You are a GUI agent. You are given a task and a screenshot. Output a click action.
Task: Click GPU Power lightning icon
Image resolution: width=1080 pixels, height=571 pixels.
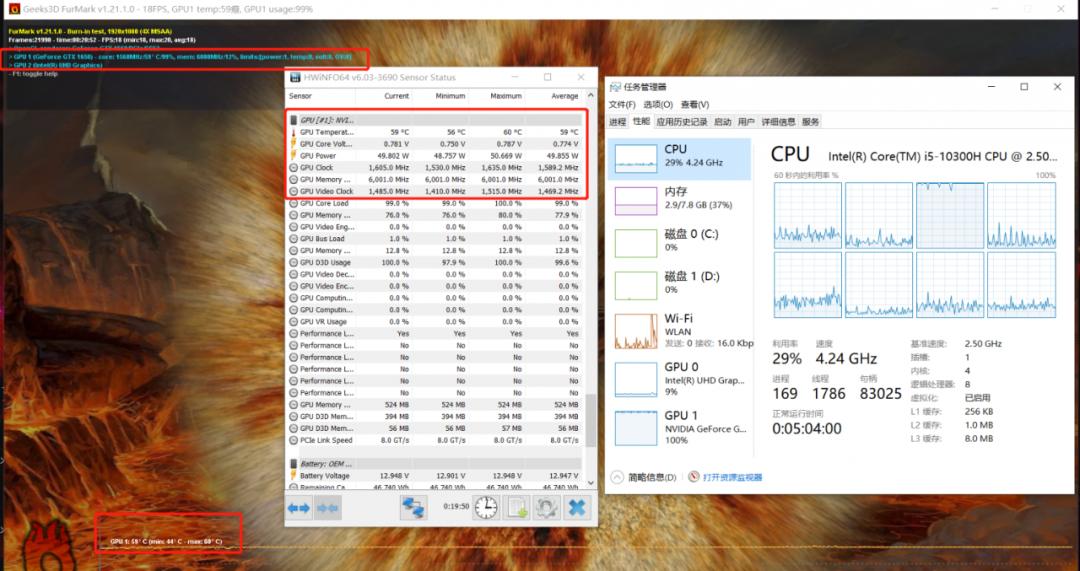pyautogui.click(x=293, y=156)
